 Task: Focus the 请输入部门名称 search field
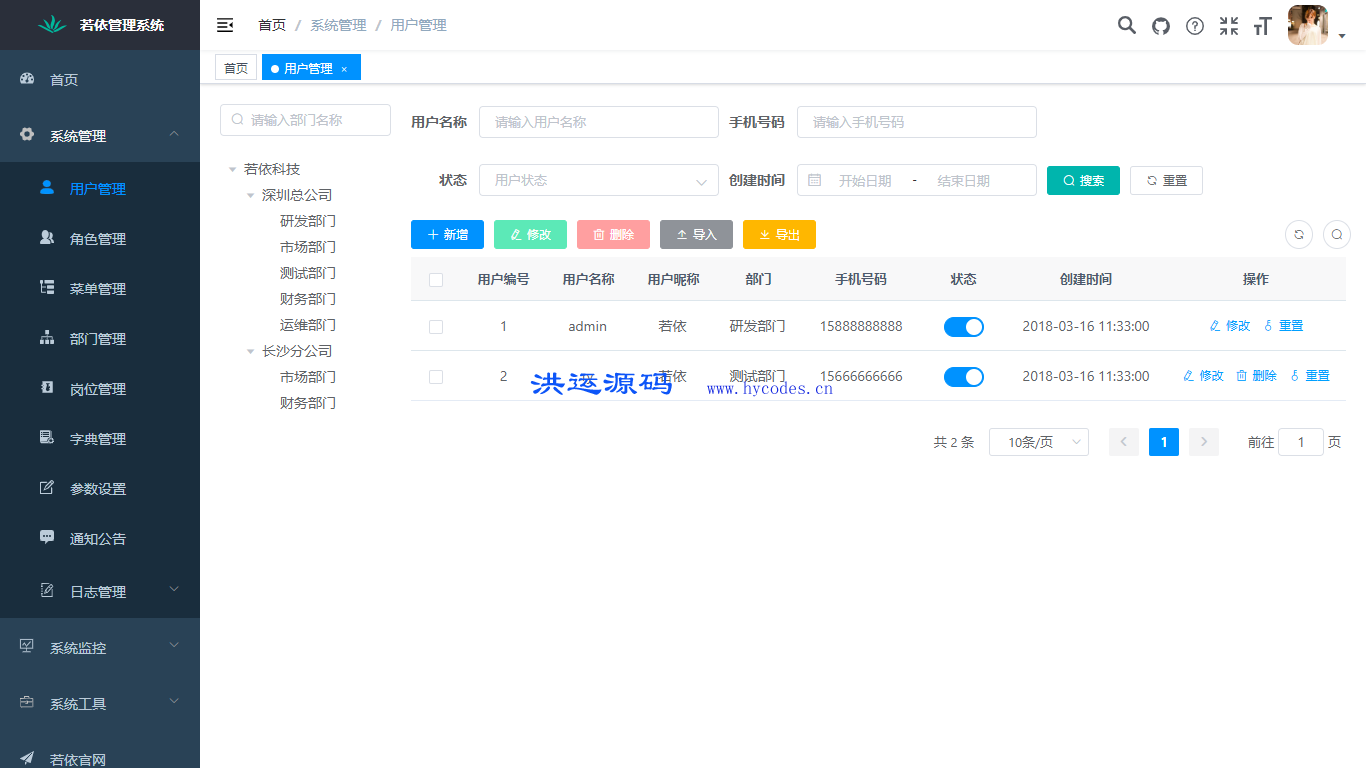[x=305, y=120]
